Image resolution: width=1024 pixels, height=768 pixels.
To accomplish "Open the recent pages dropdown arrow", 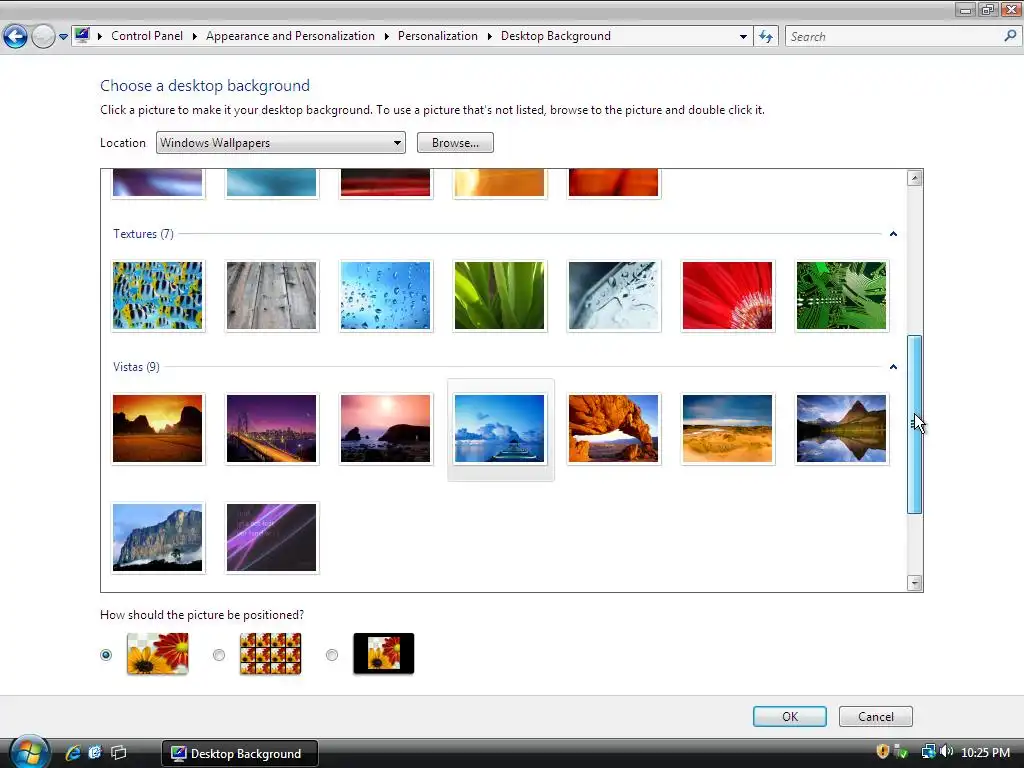I will [x=63, y=37].
